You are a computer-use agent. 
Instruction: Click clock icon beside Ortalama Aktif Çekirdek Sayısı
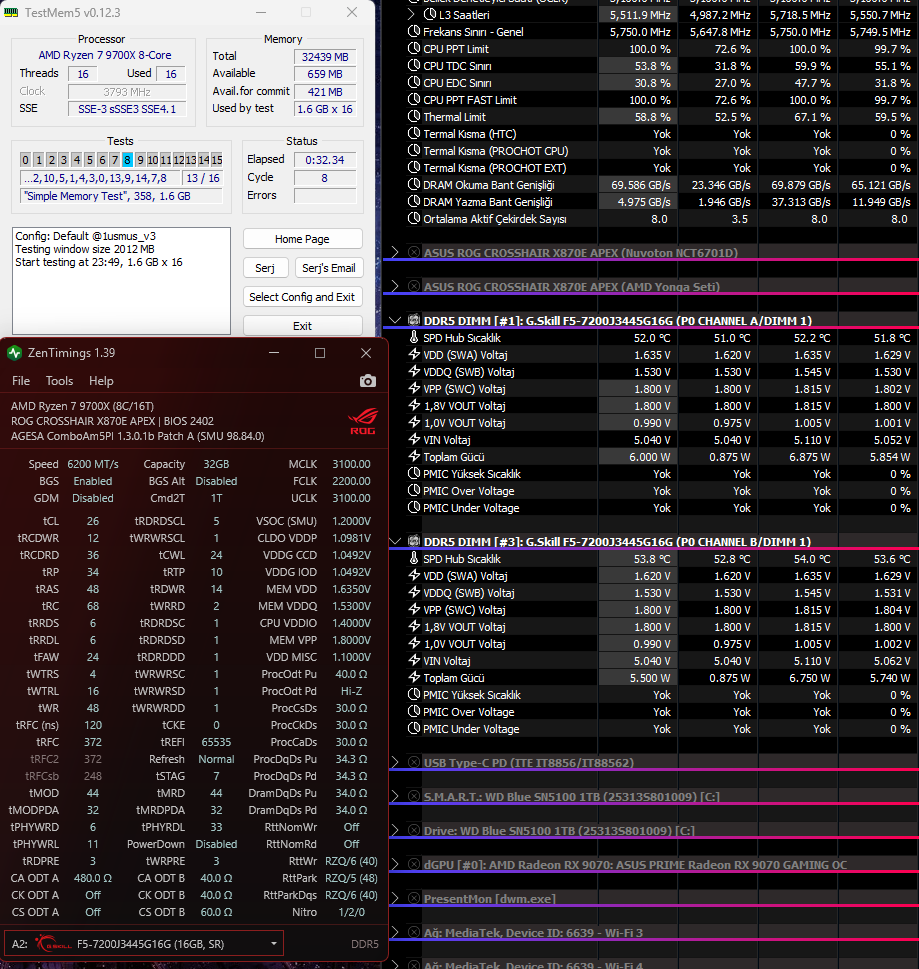click(x=414, y=218)
